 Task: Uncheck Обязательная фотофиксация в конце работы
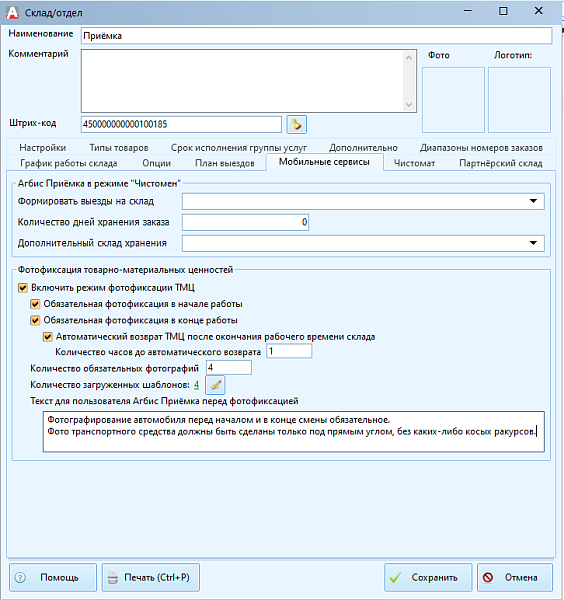(x=35, y=320)
